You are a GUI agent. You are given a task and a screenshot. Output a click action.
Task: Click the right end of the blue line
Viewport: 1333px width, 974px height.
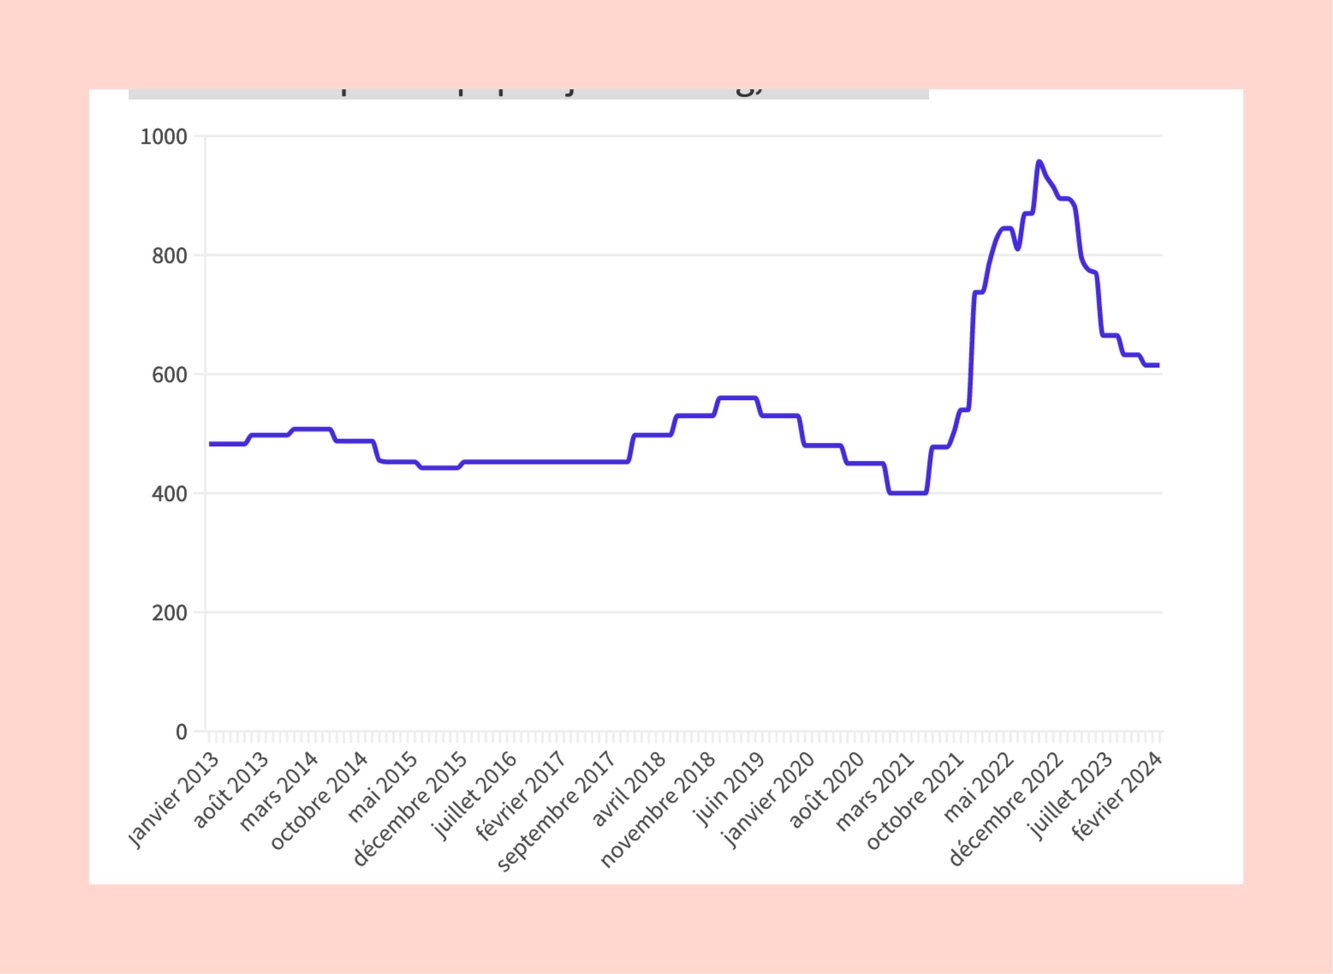(1157, 365)
